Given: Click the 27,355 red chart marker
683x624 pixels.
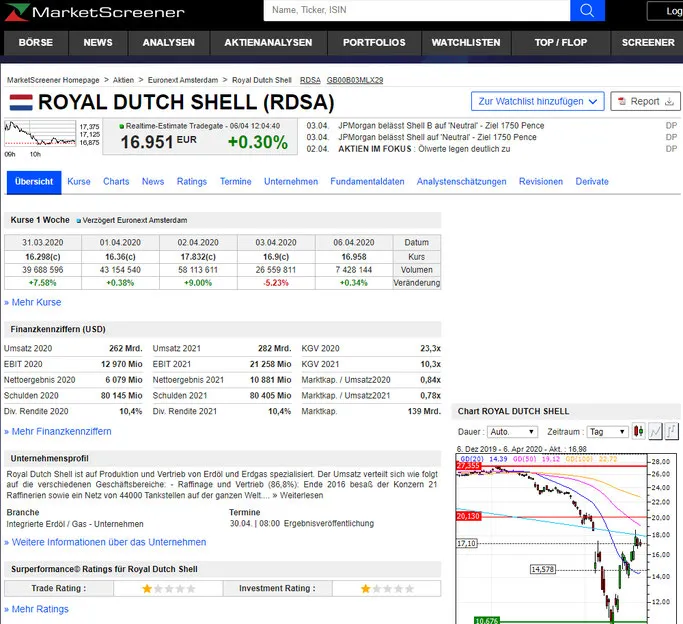Looking at the screenshot, I should (468, 466).
